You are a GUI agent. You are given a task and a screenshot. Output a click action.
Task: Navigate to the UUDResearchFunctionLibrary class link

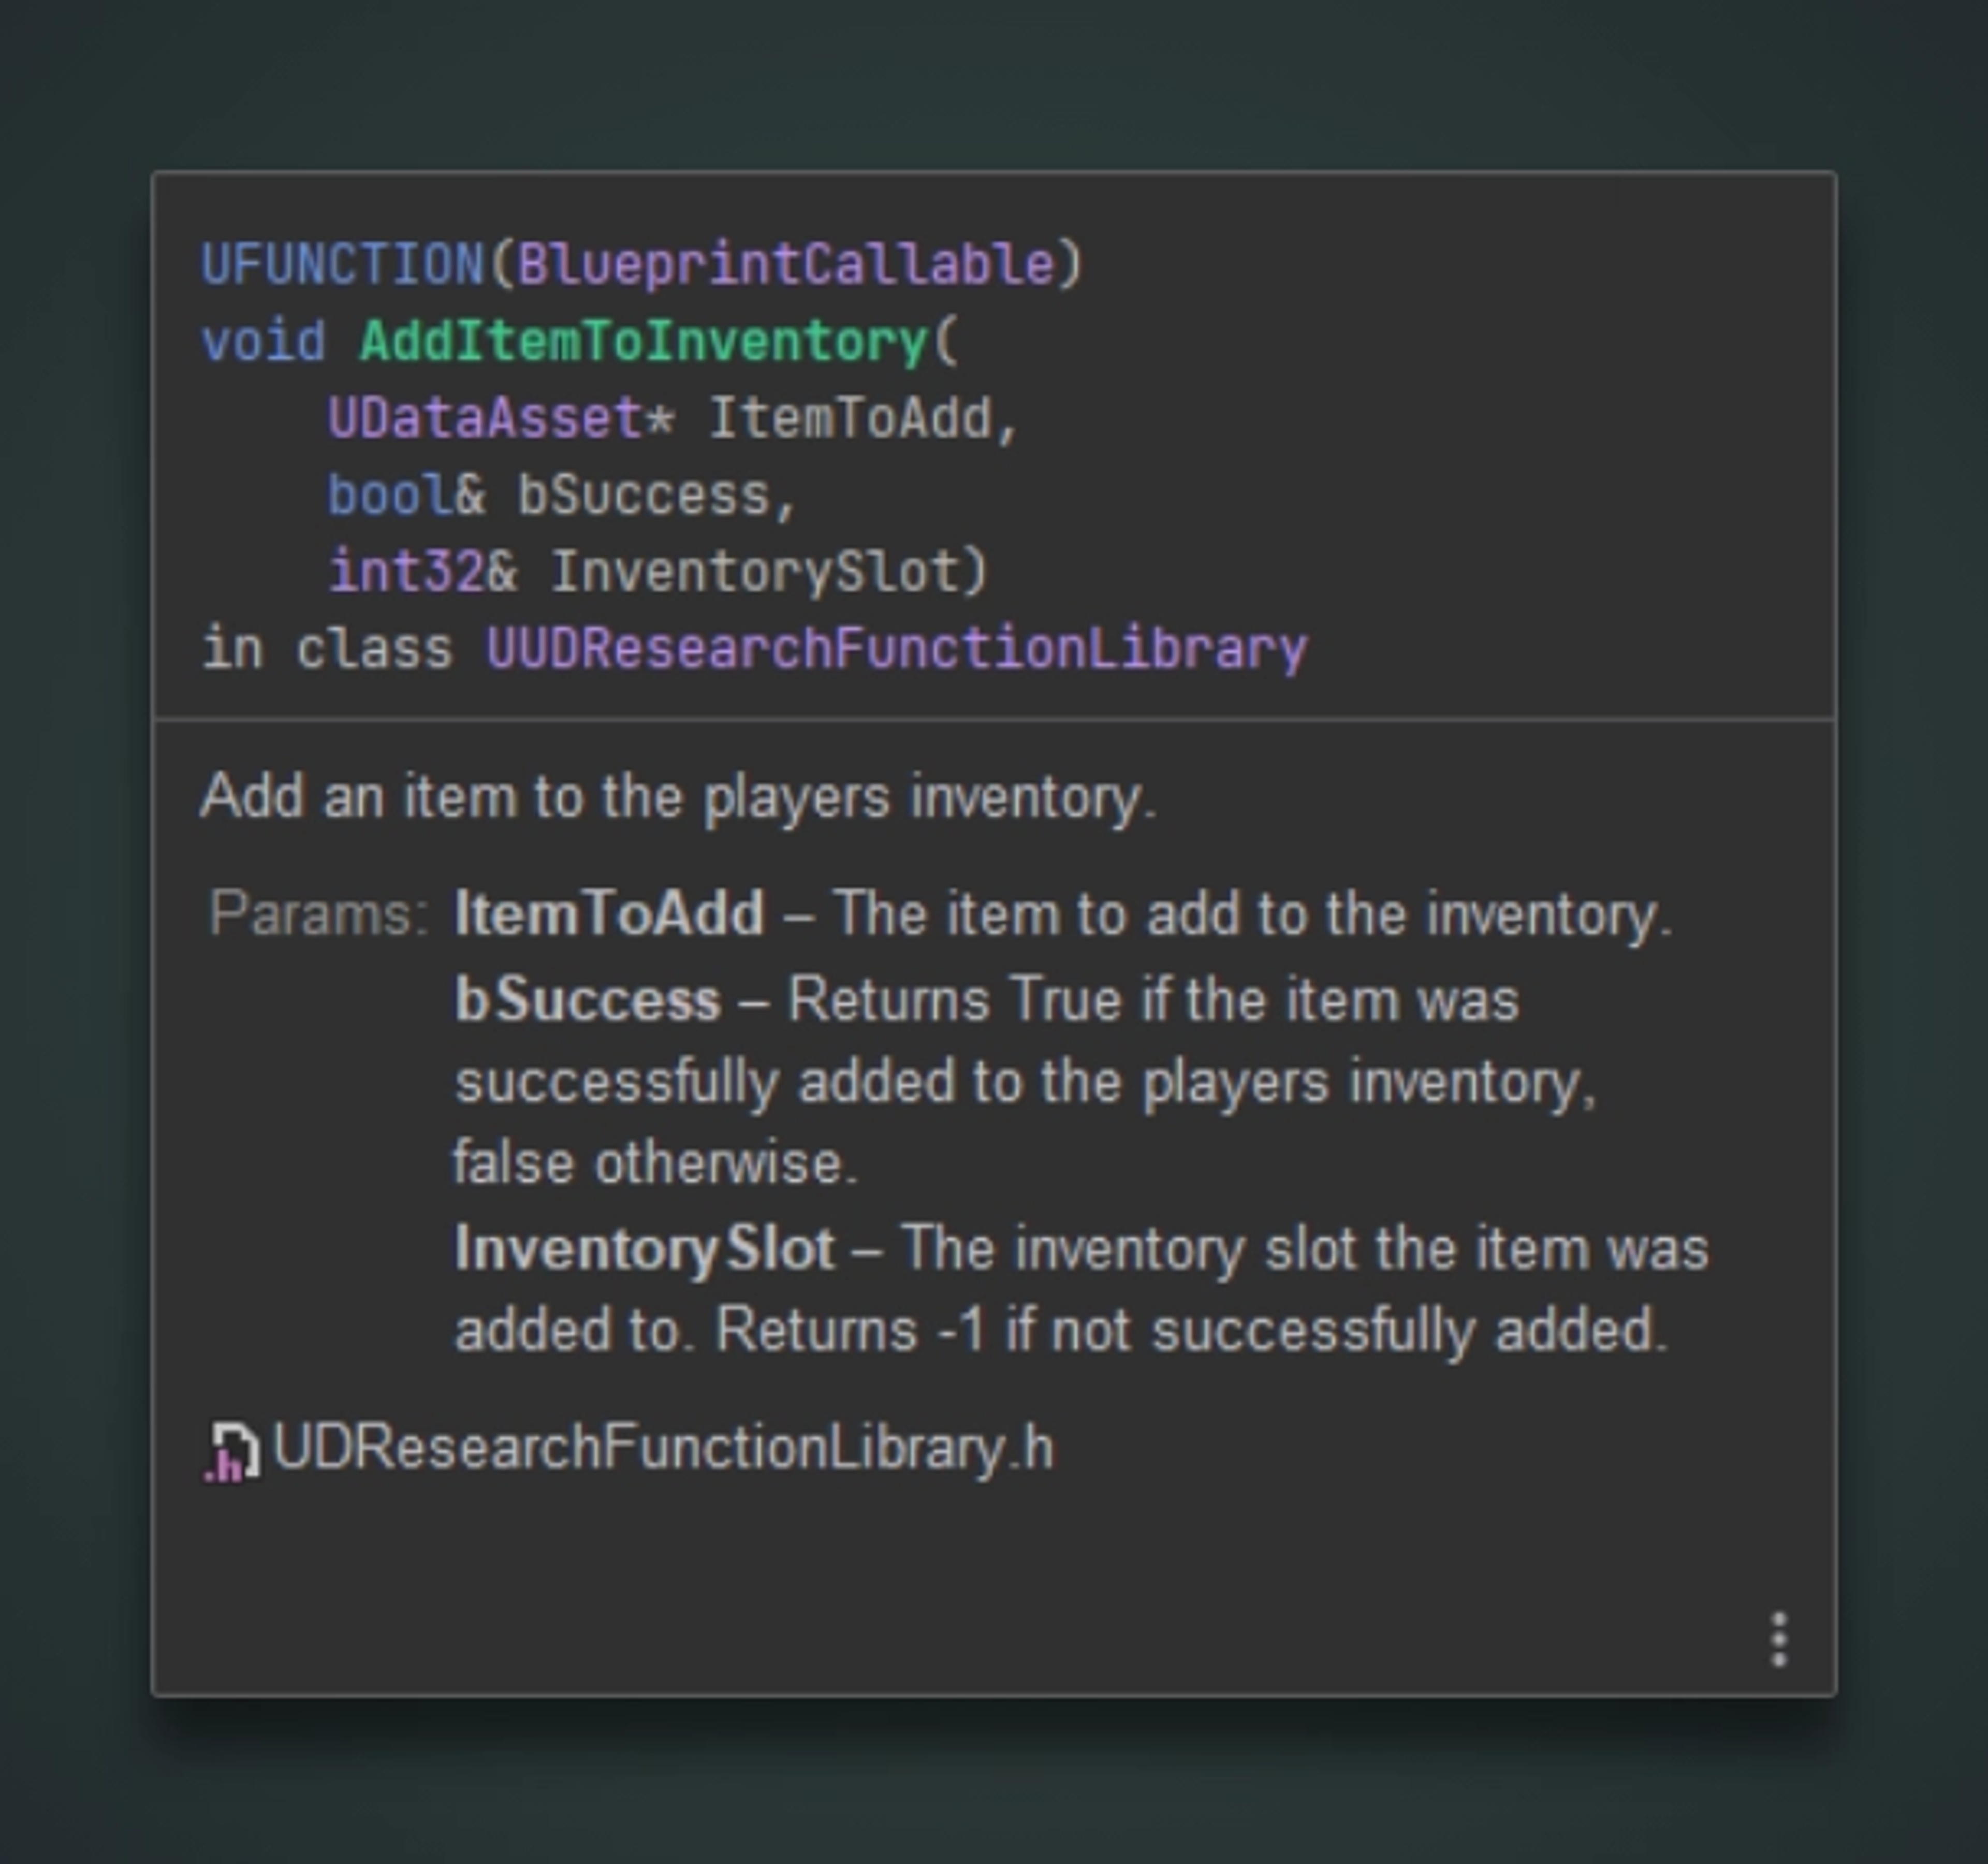896,649
